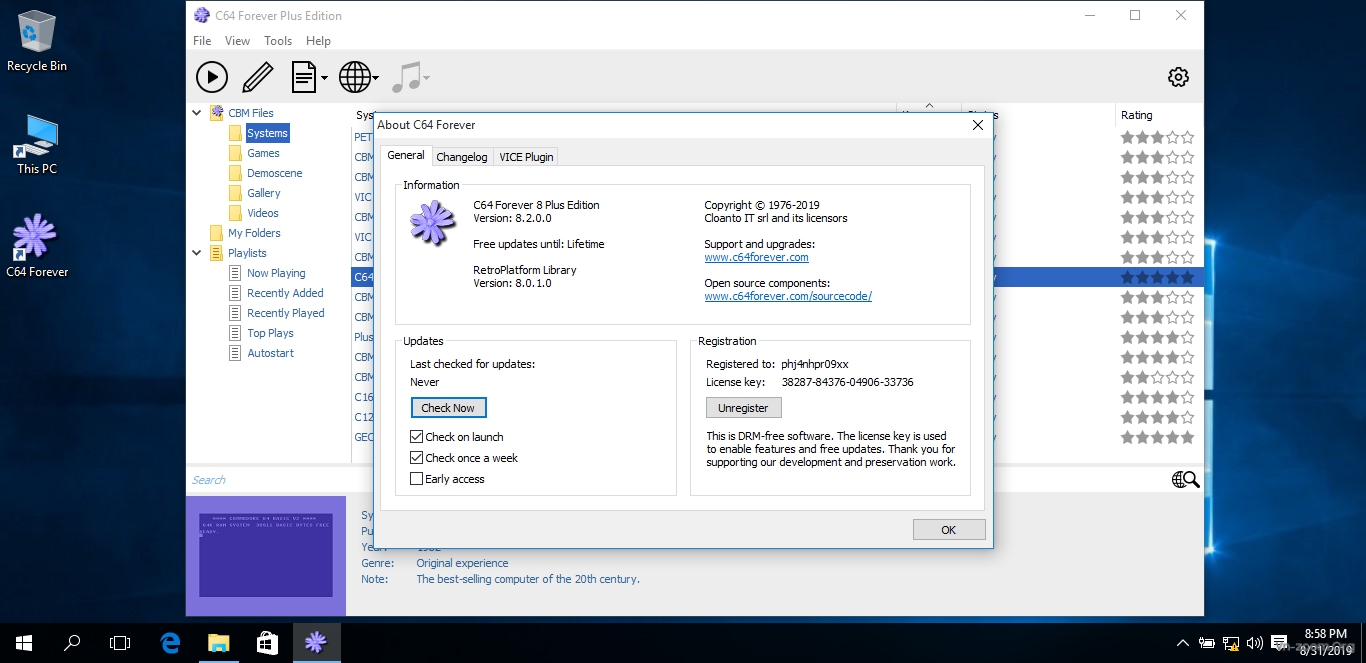Close the About C64 Forever dialog
The image size is (1366, 663).
978,125
